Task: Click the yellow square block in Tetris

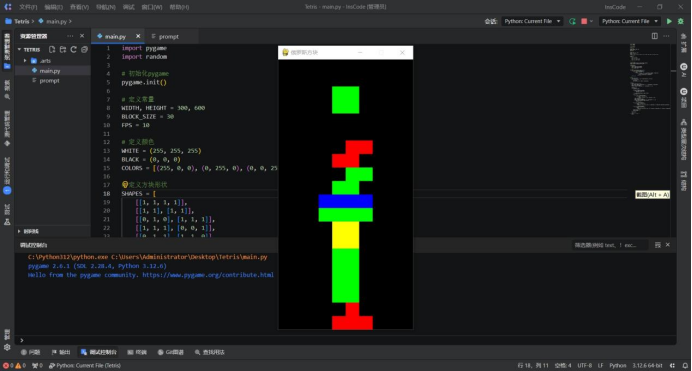Action: pos(346,235)
